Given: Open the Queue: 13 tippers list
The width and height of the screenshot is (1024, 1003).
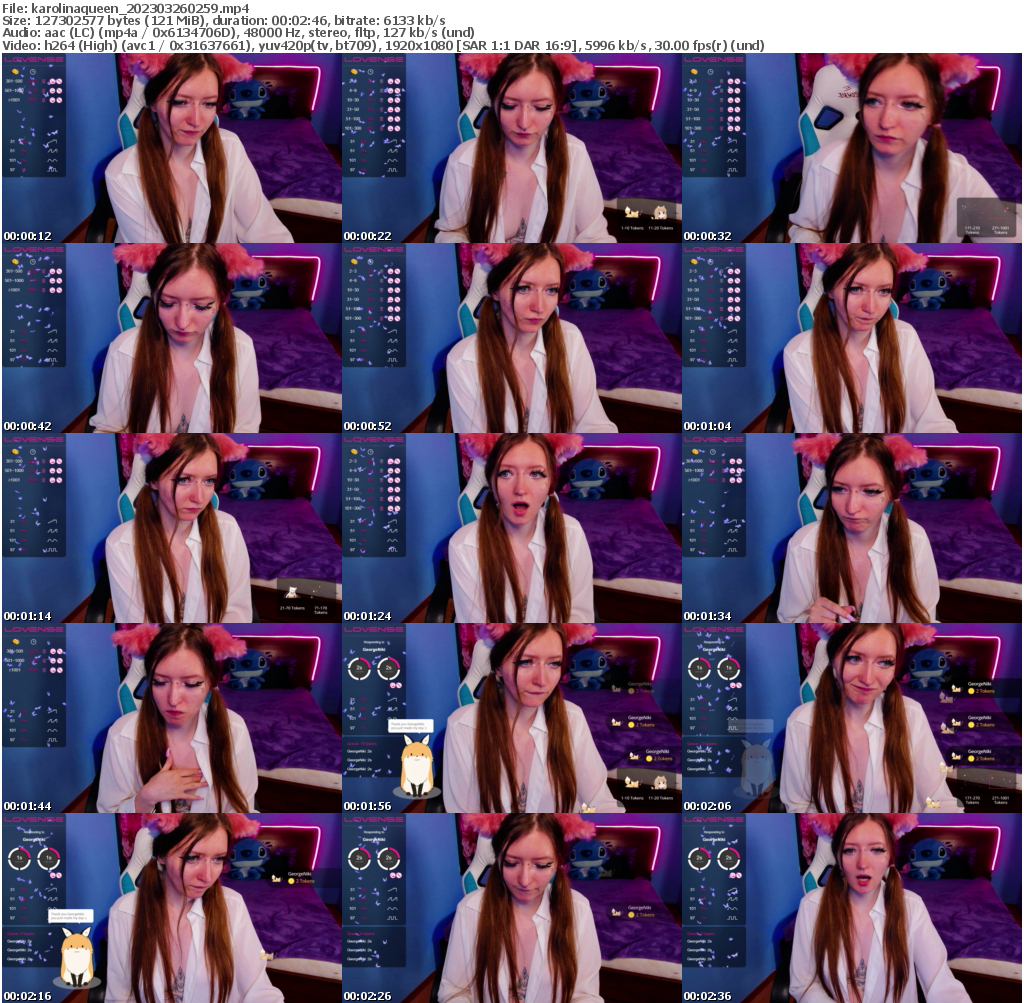Looking at the screenshot, I should coord(360,742).
